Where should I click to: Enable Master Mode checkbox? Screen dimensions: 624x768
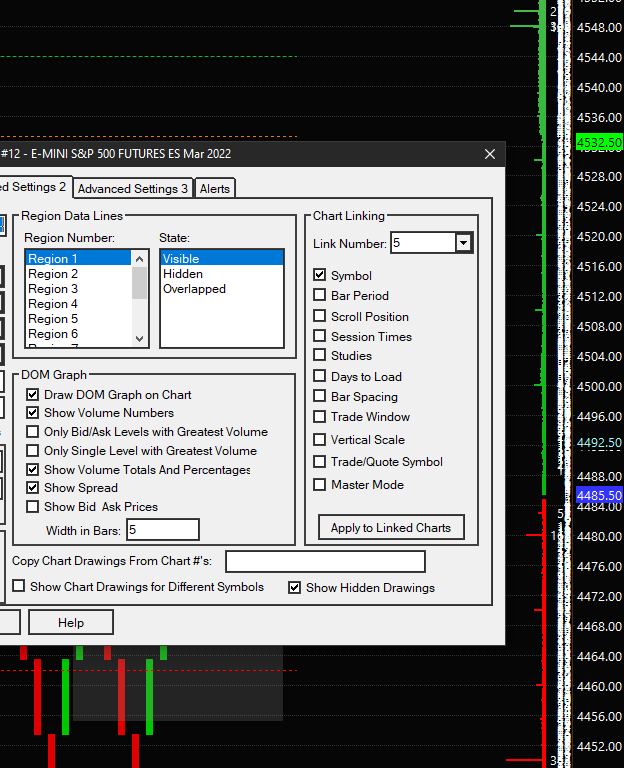[x=320, y=485]
